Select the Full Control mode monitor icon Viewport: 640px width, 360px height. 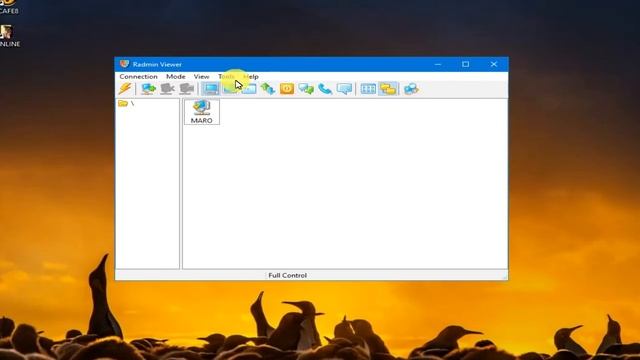[x=211, y=89]
